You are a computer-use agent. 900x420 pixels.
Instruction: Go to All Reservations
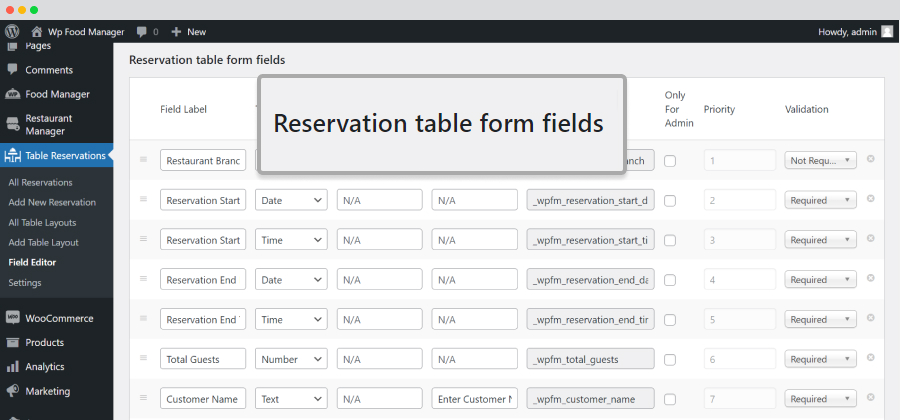tap(40, 182)
